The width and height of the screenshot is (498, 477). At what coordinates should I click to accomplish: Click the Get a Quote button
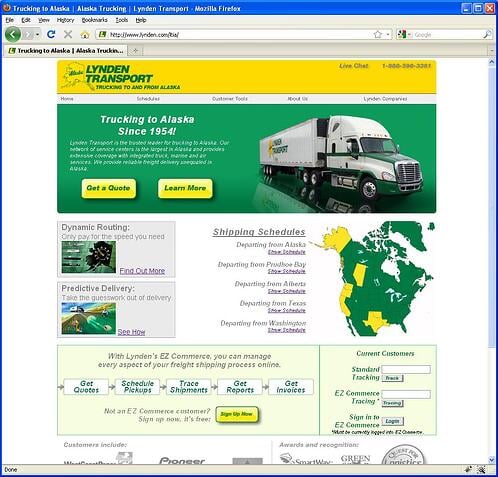(x=109, y=188)
